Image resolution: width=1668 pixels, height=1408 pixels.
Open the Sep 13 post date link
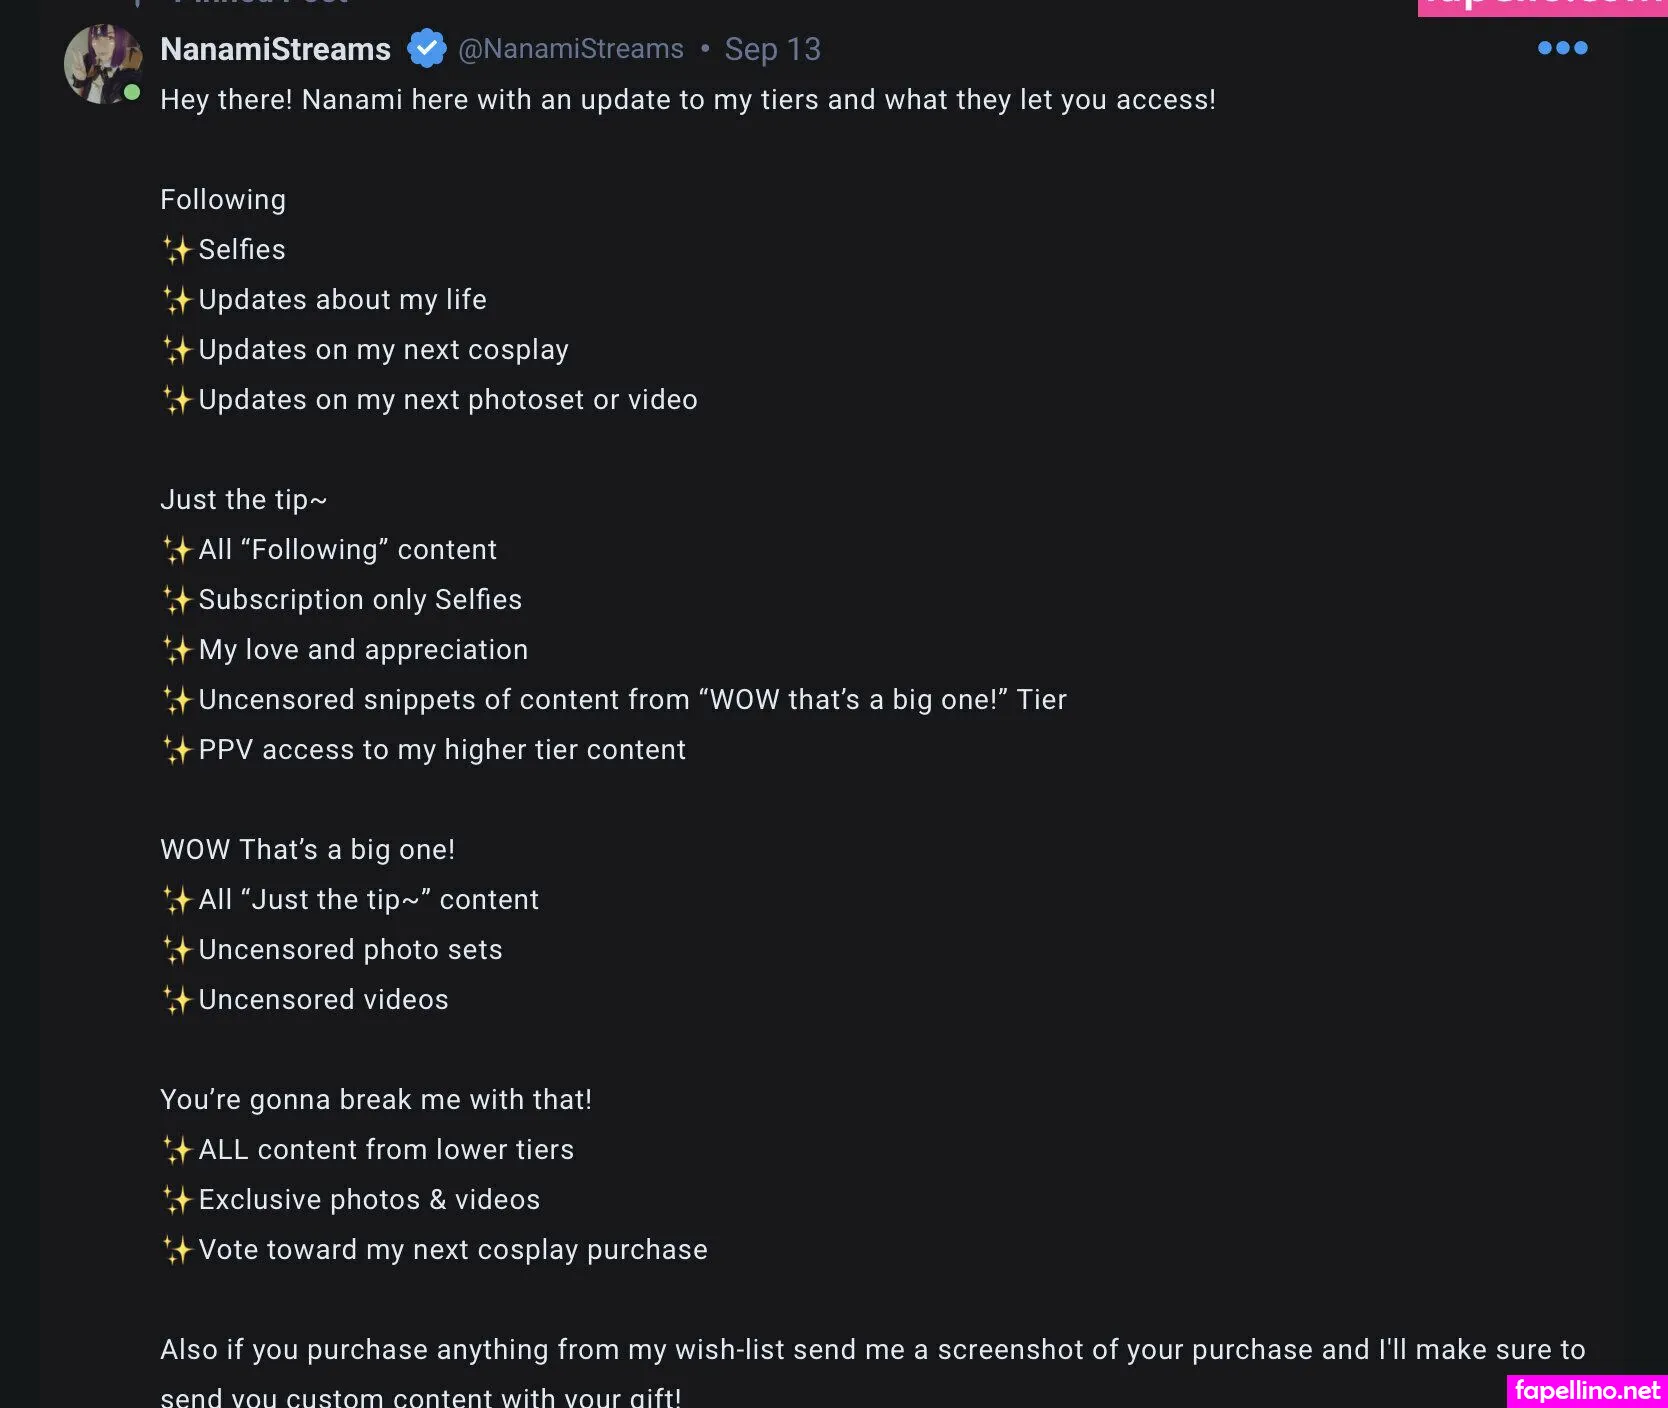click(772, 49)
